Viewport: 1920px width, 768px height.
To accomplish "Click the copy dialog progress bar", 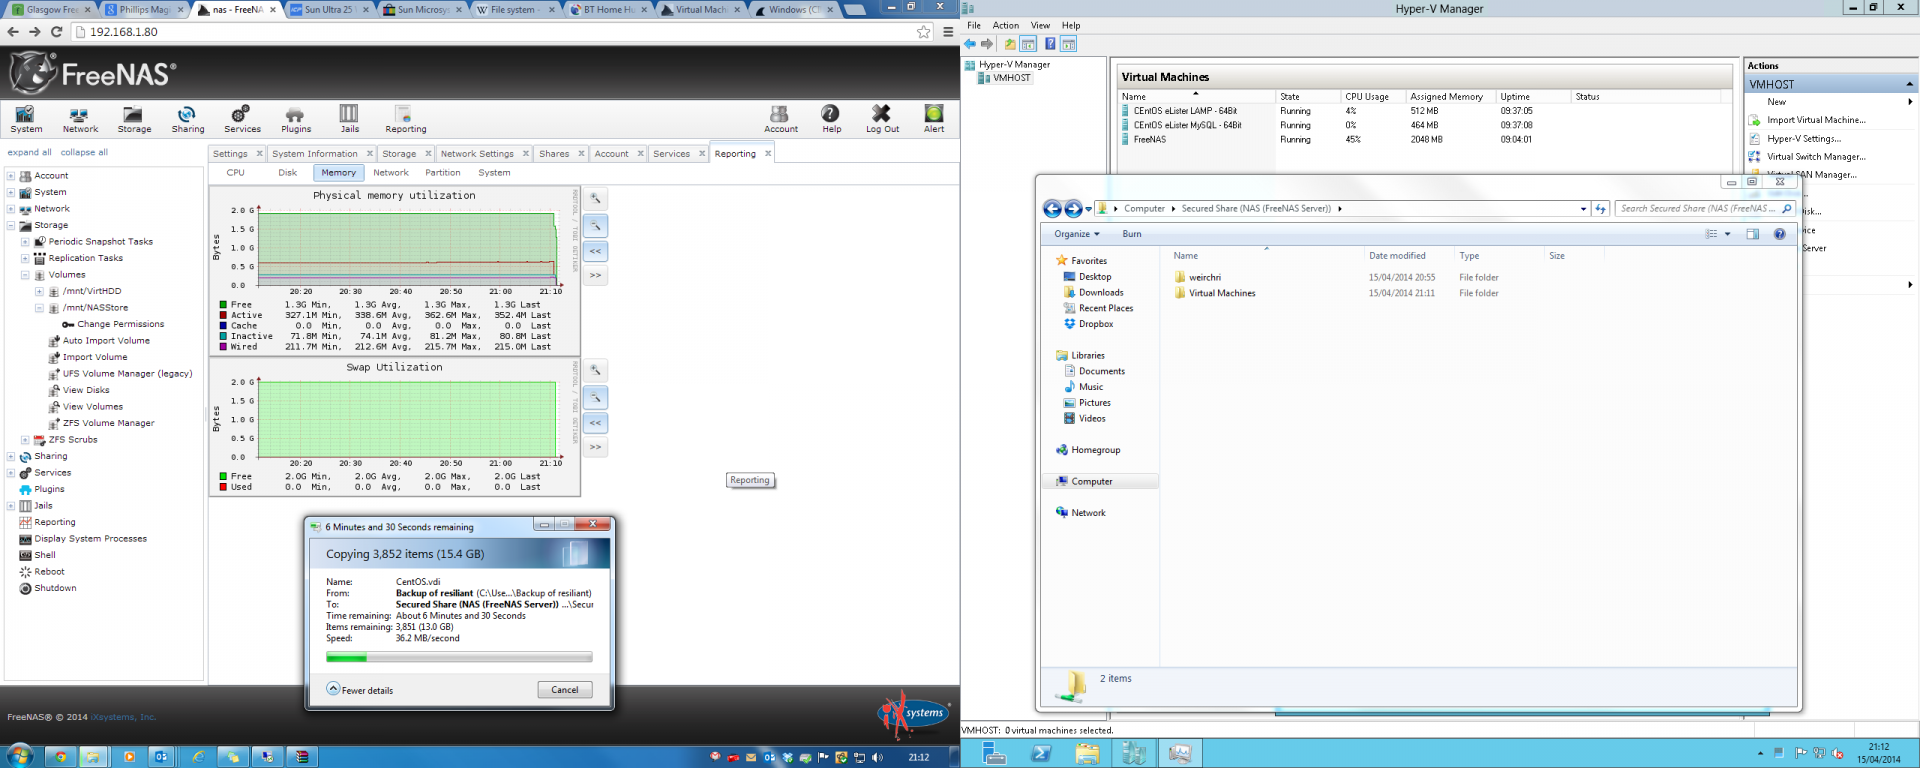I will (x=459, y=657).
